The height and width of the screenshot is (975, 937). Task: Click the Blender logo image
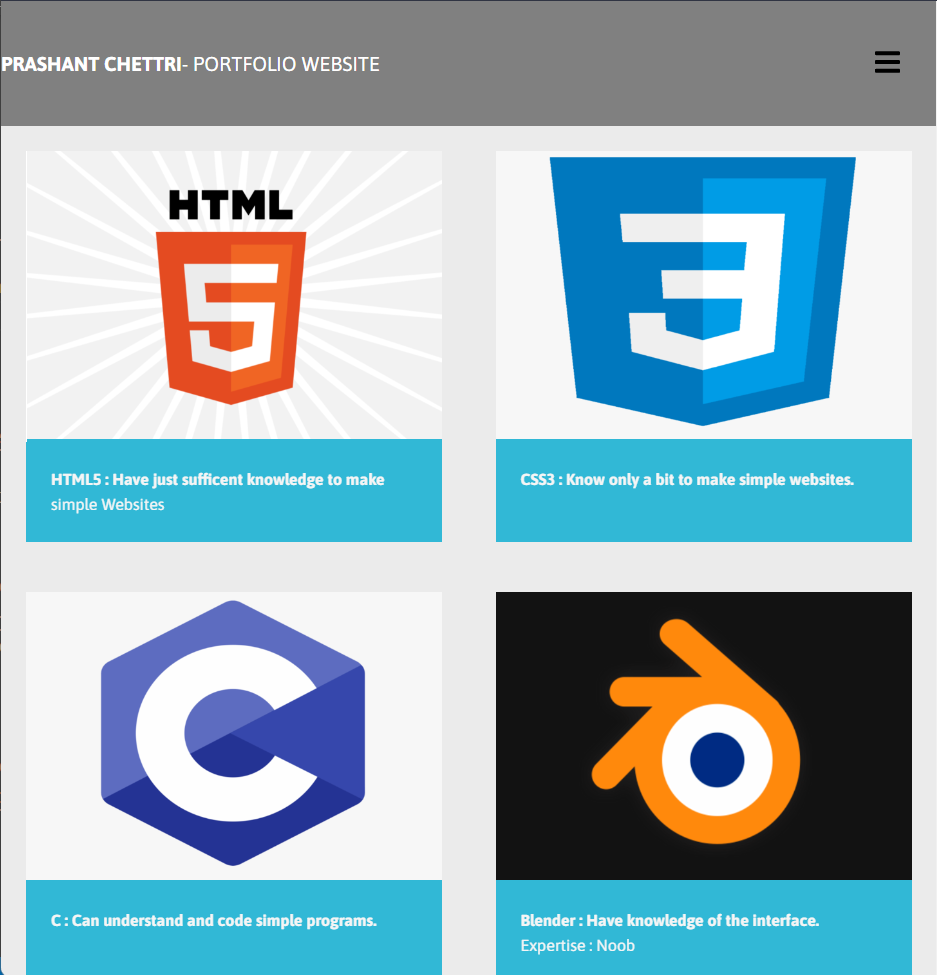703,736
